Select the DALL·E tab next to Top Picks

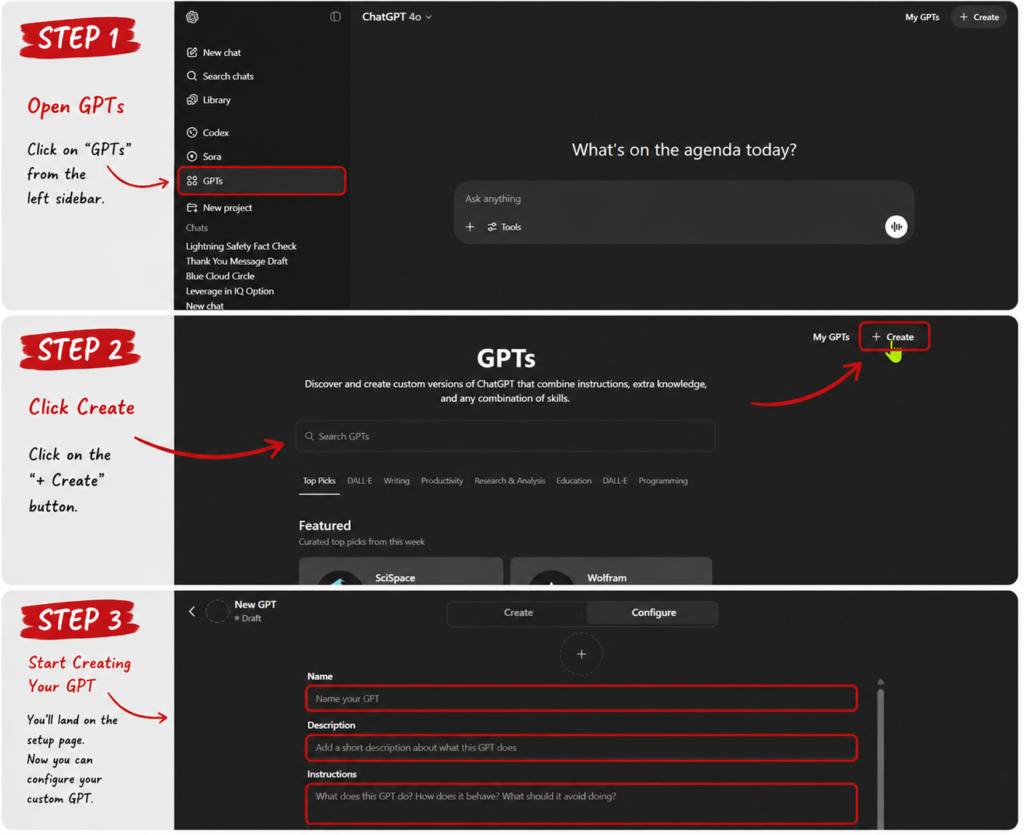(x=359, y=481)
